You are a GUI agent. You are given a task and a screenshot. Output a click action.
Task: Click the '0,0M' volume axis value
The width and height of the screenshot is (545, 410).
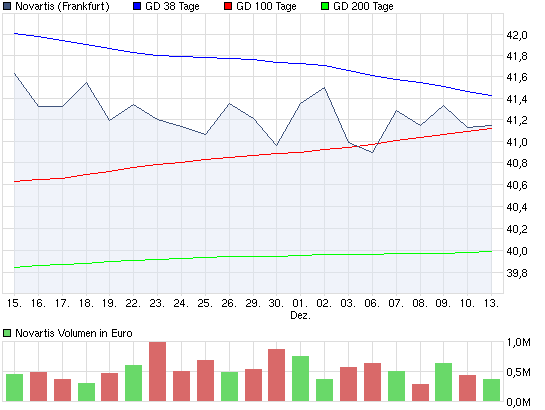(519, 402)
